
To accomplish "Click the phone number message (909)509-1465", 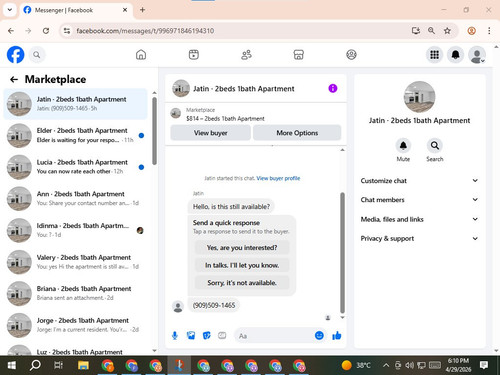I will [214, 305].
